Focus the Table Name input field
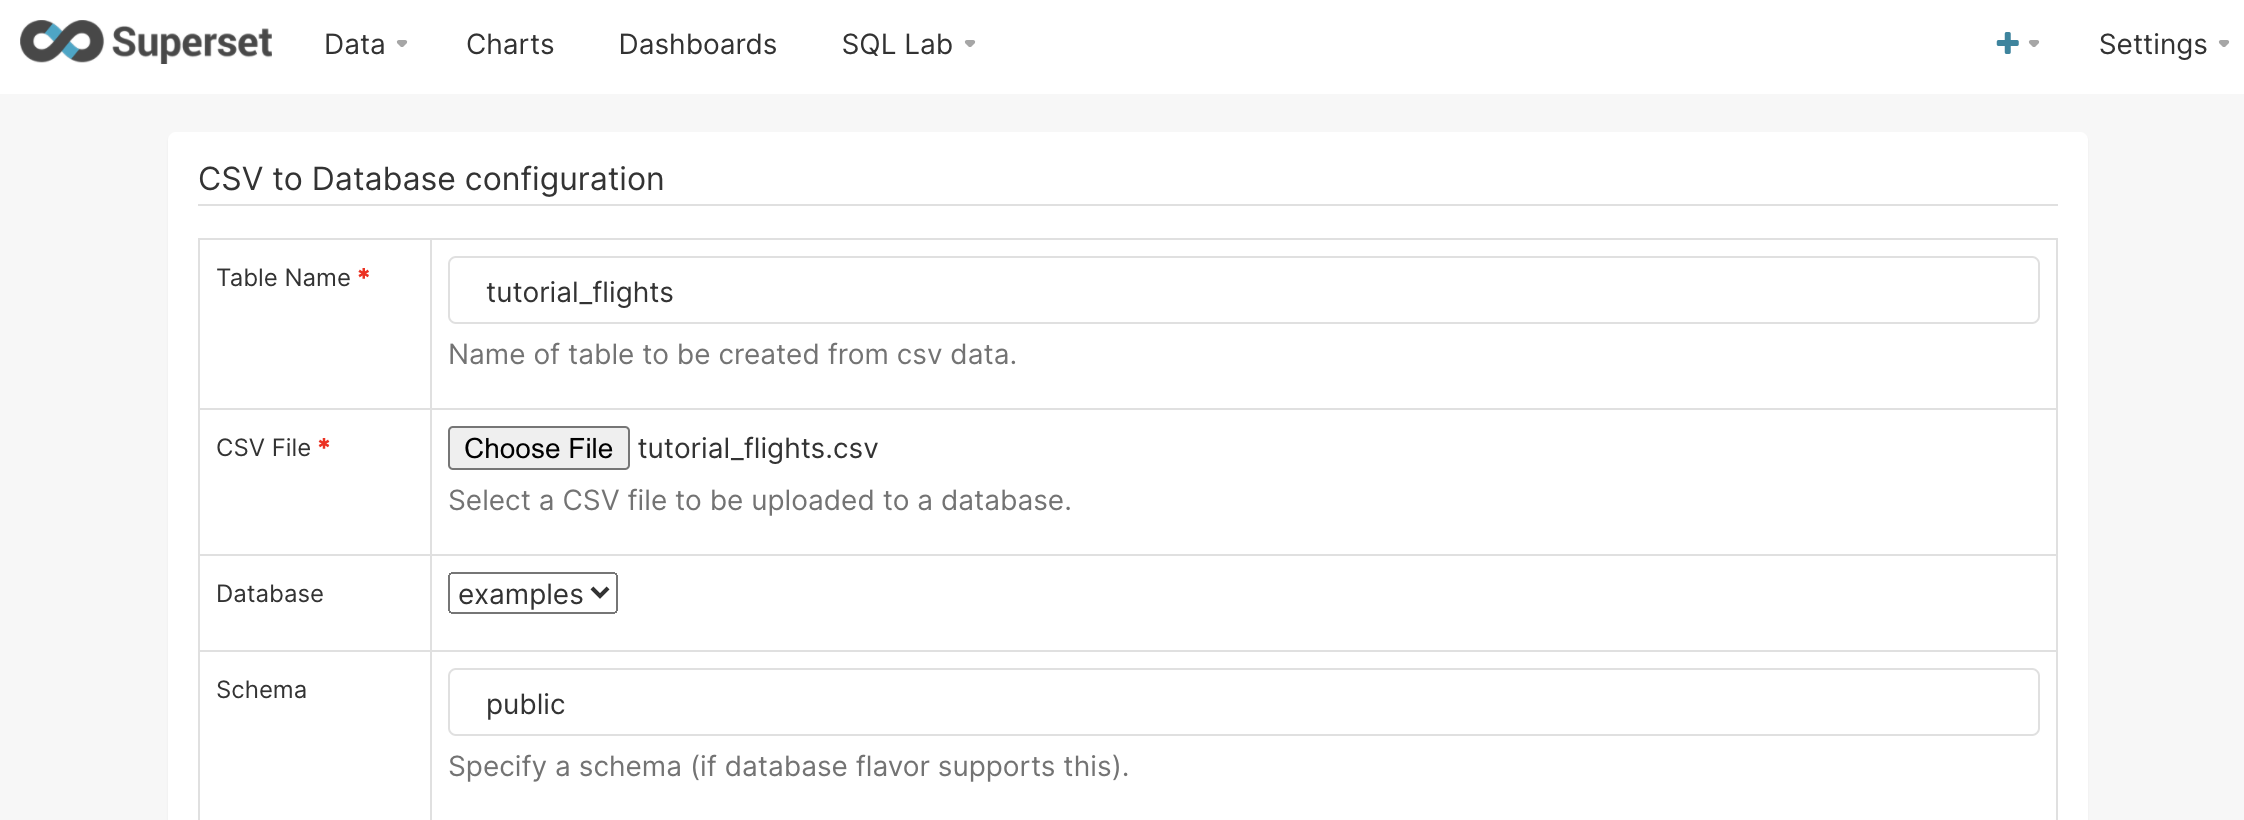This screenshot has height=820, width=2244. point(1243,291)
